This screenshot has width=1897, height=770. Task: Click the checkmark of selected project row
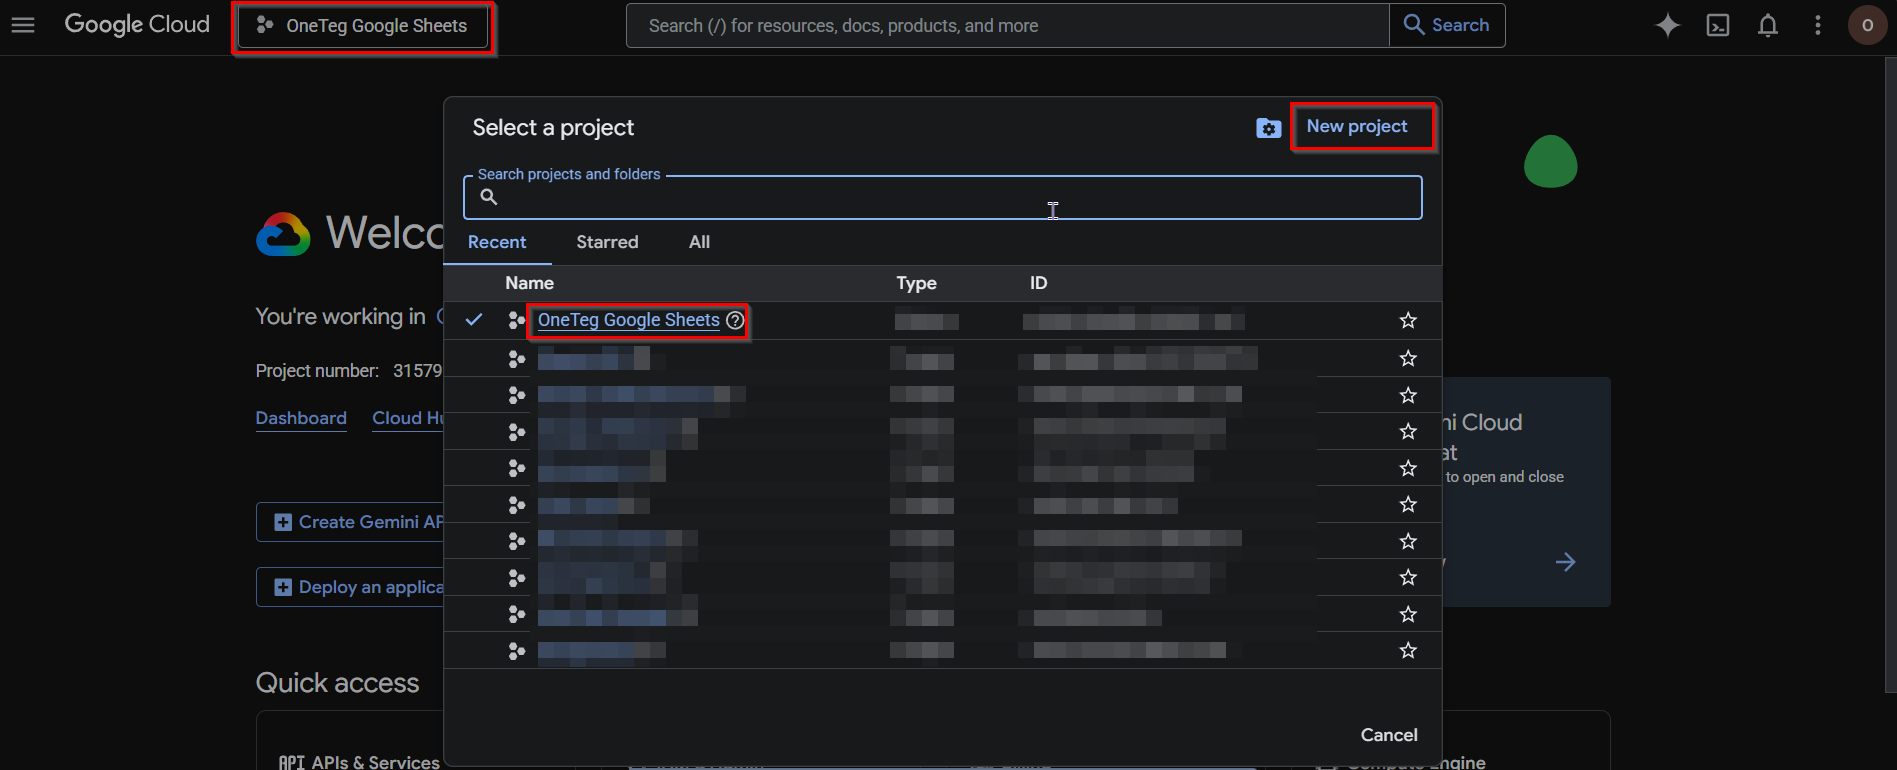click(x=474, y=320)
